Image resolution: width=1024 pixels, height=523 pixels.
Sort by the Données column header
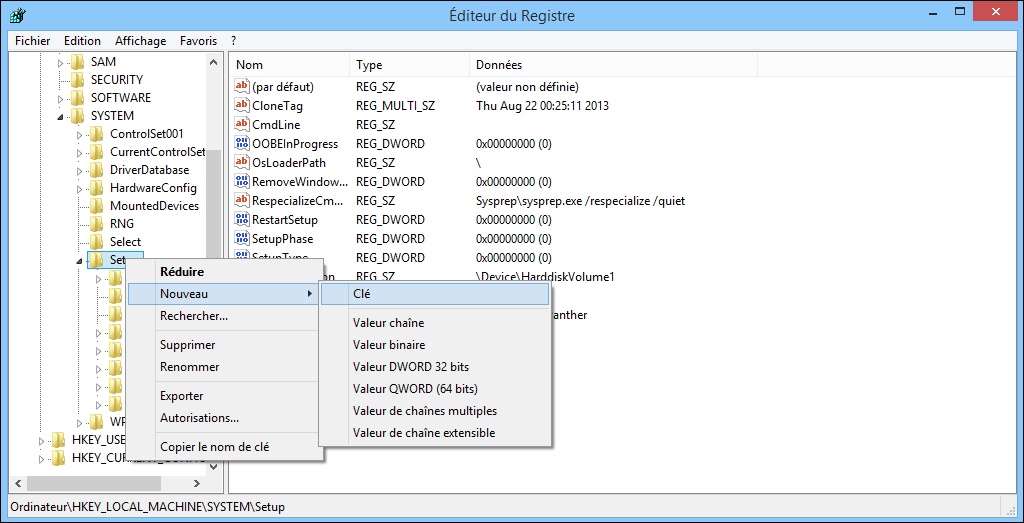pyautogui.click(x=613, y=65)
